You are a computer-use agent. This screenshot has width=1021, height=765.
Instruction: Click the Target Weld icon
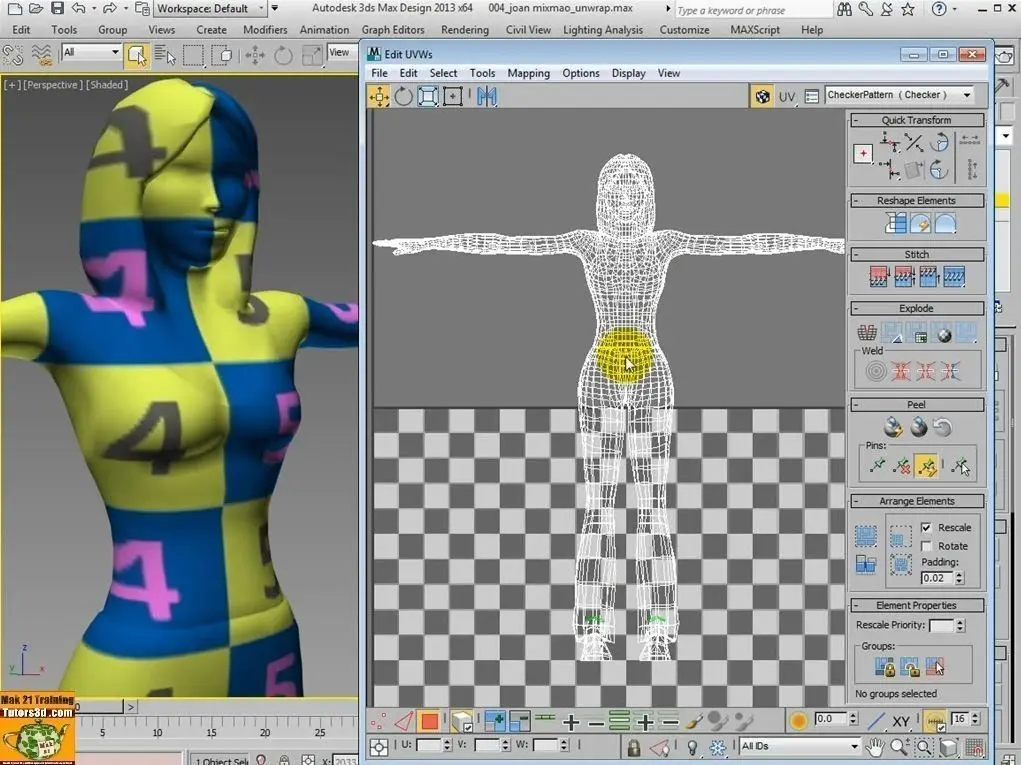[x=876, y=371]
